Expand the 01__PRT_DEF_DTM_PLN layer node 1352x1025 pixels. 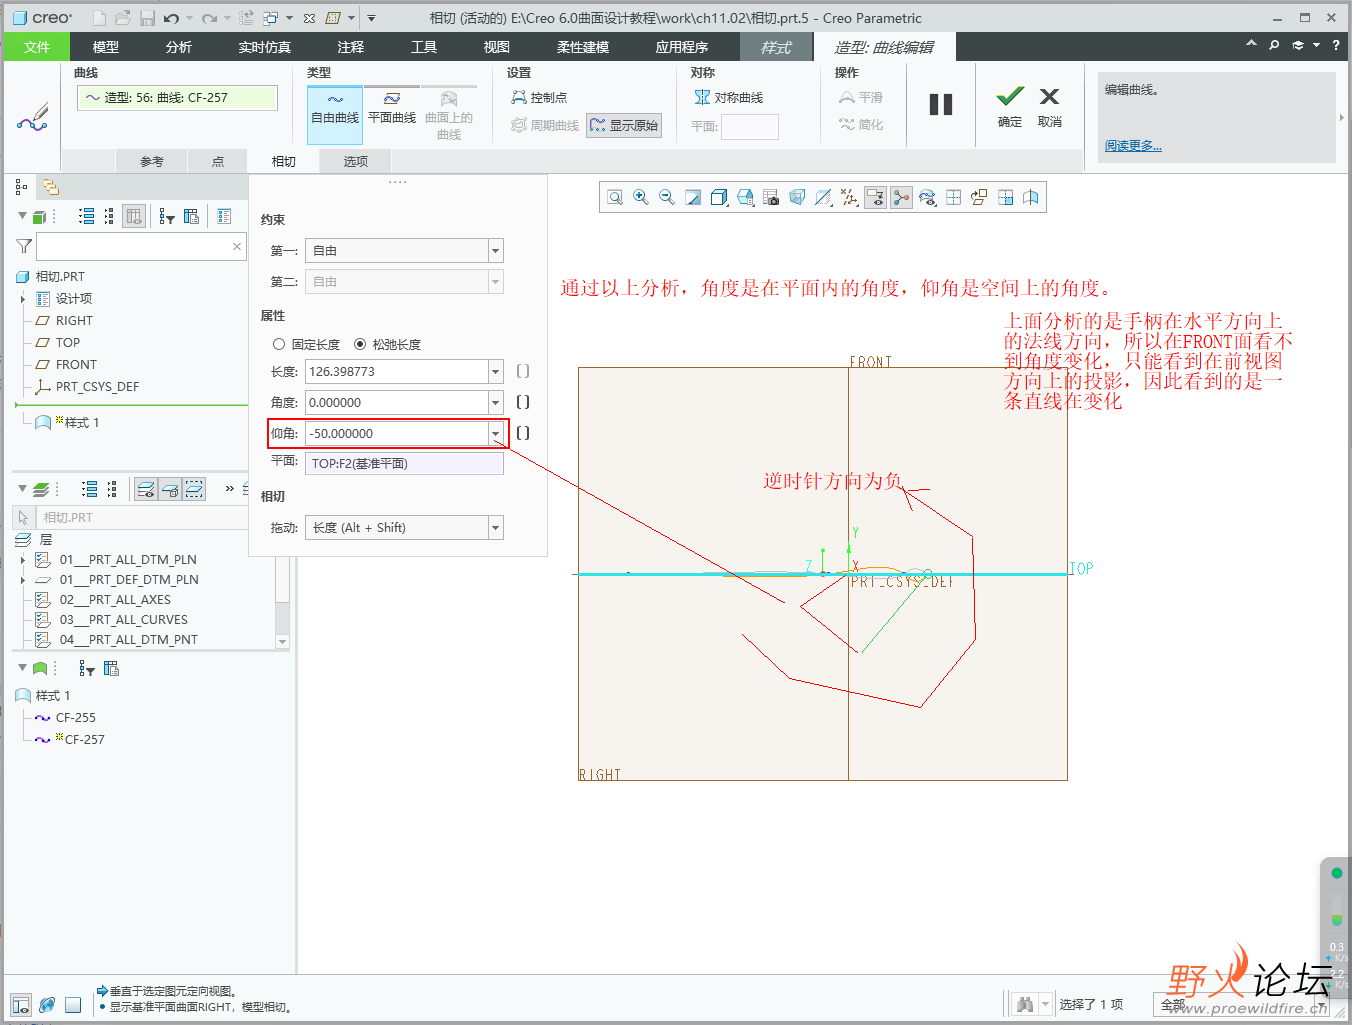[23, 580]
